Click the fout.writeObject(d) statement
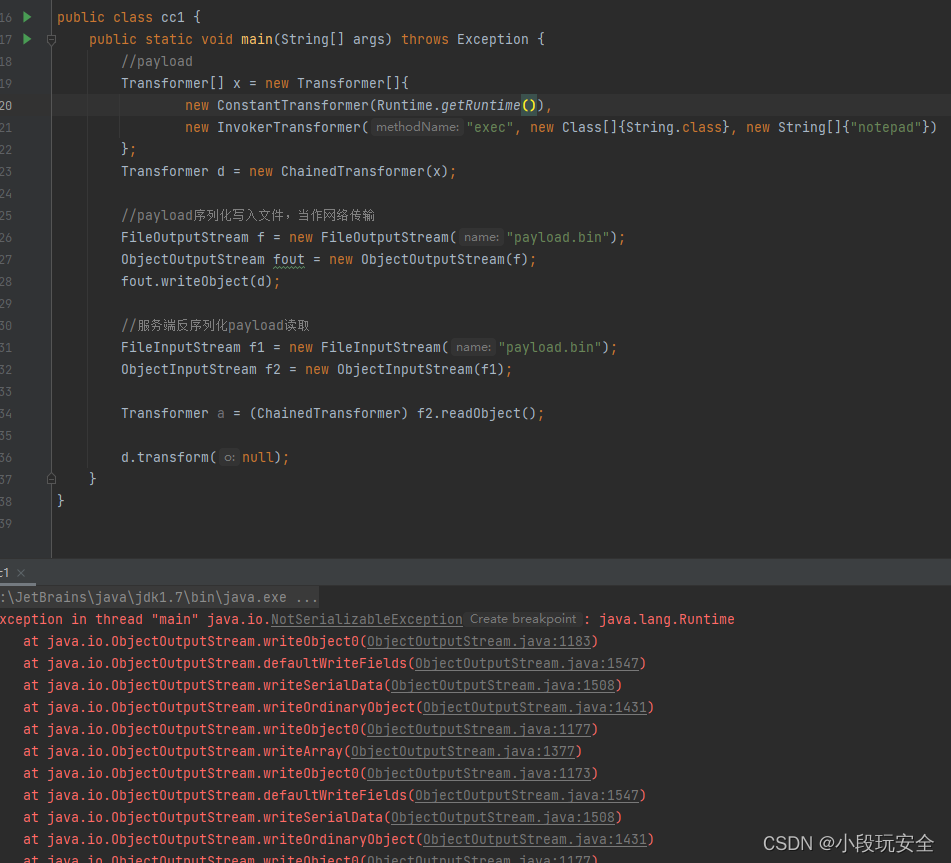951x863 pixels. tap(200, 281)
